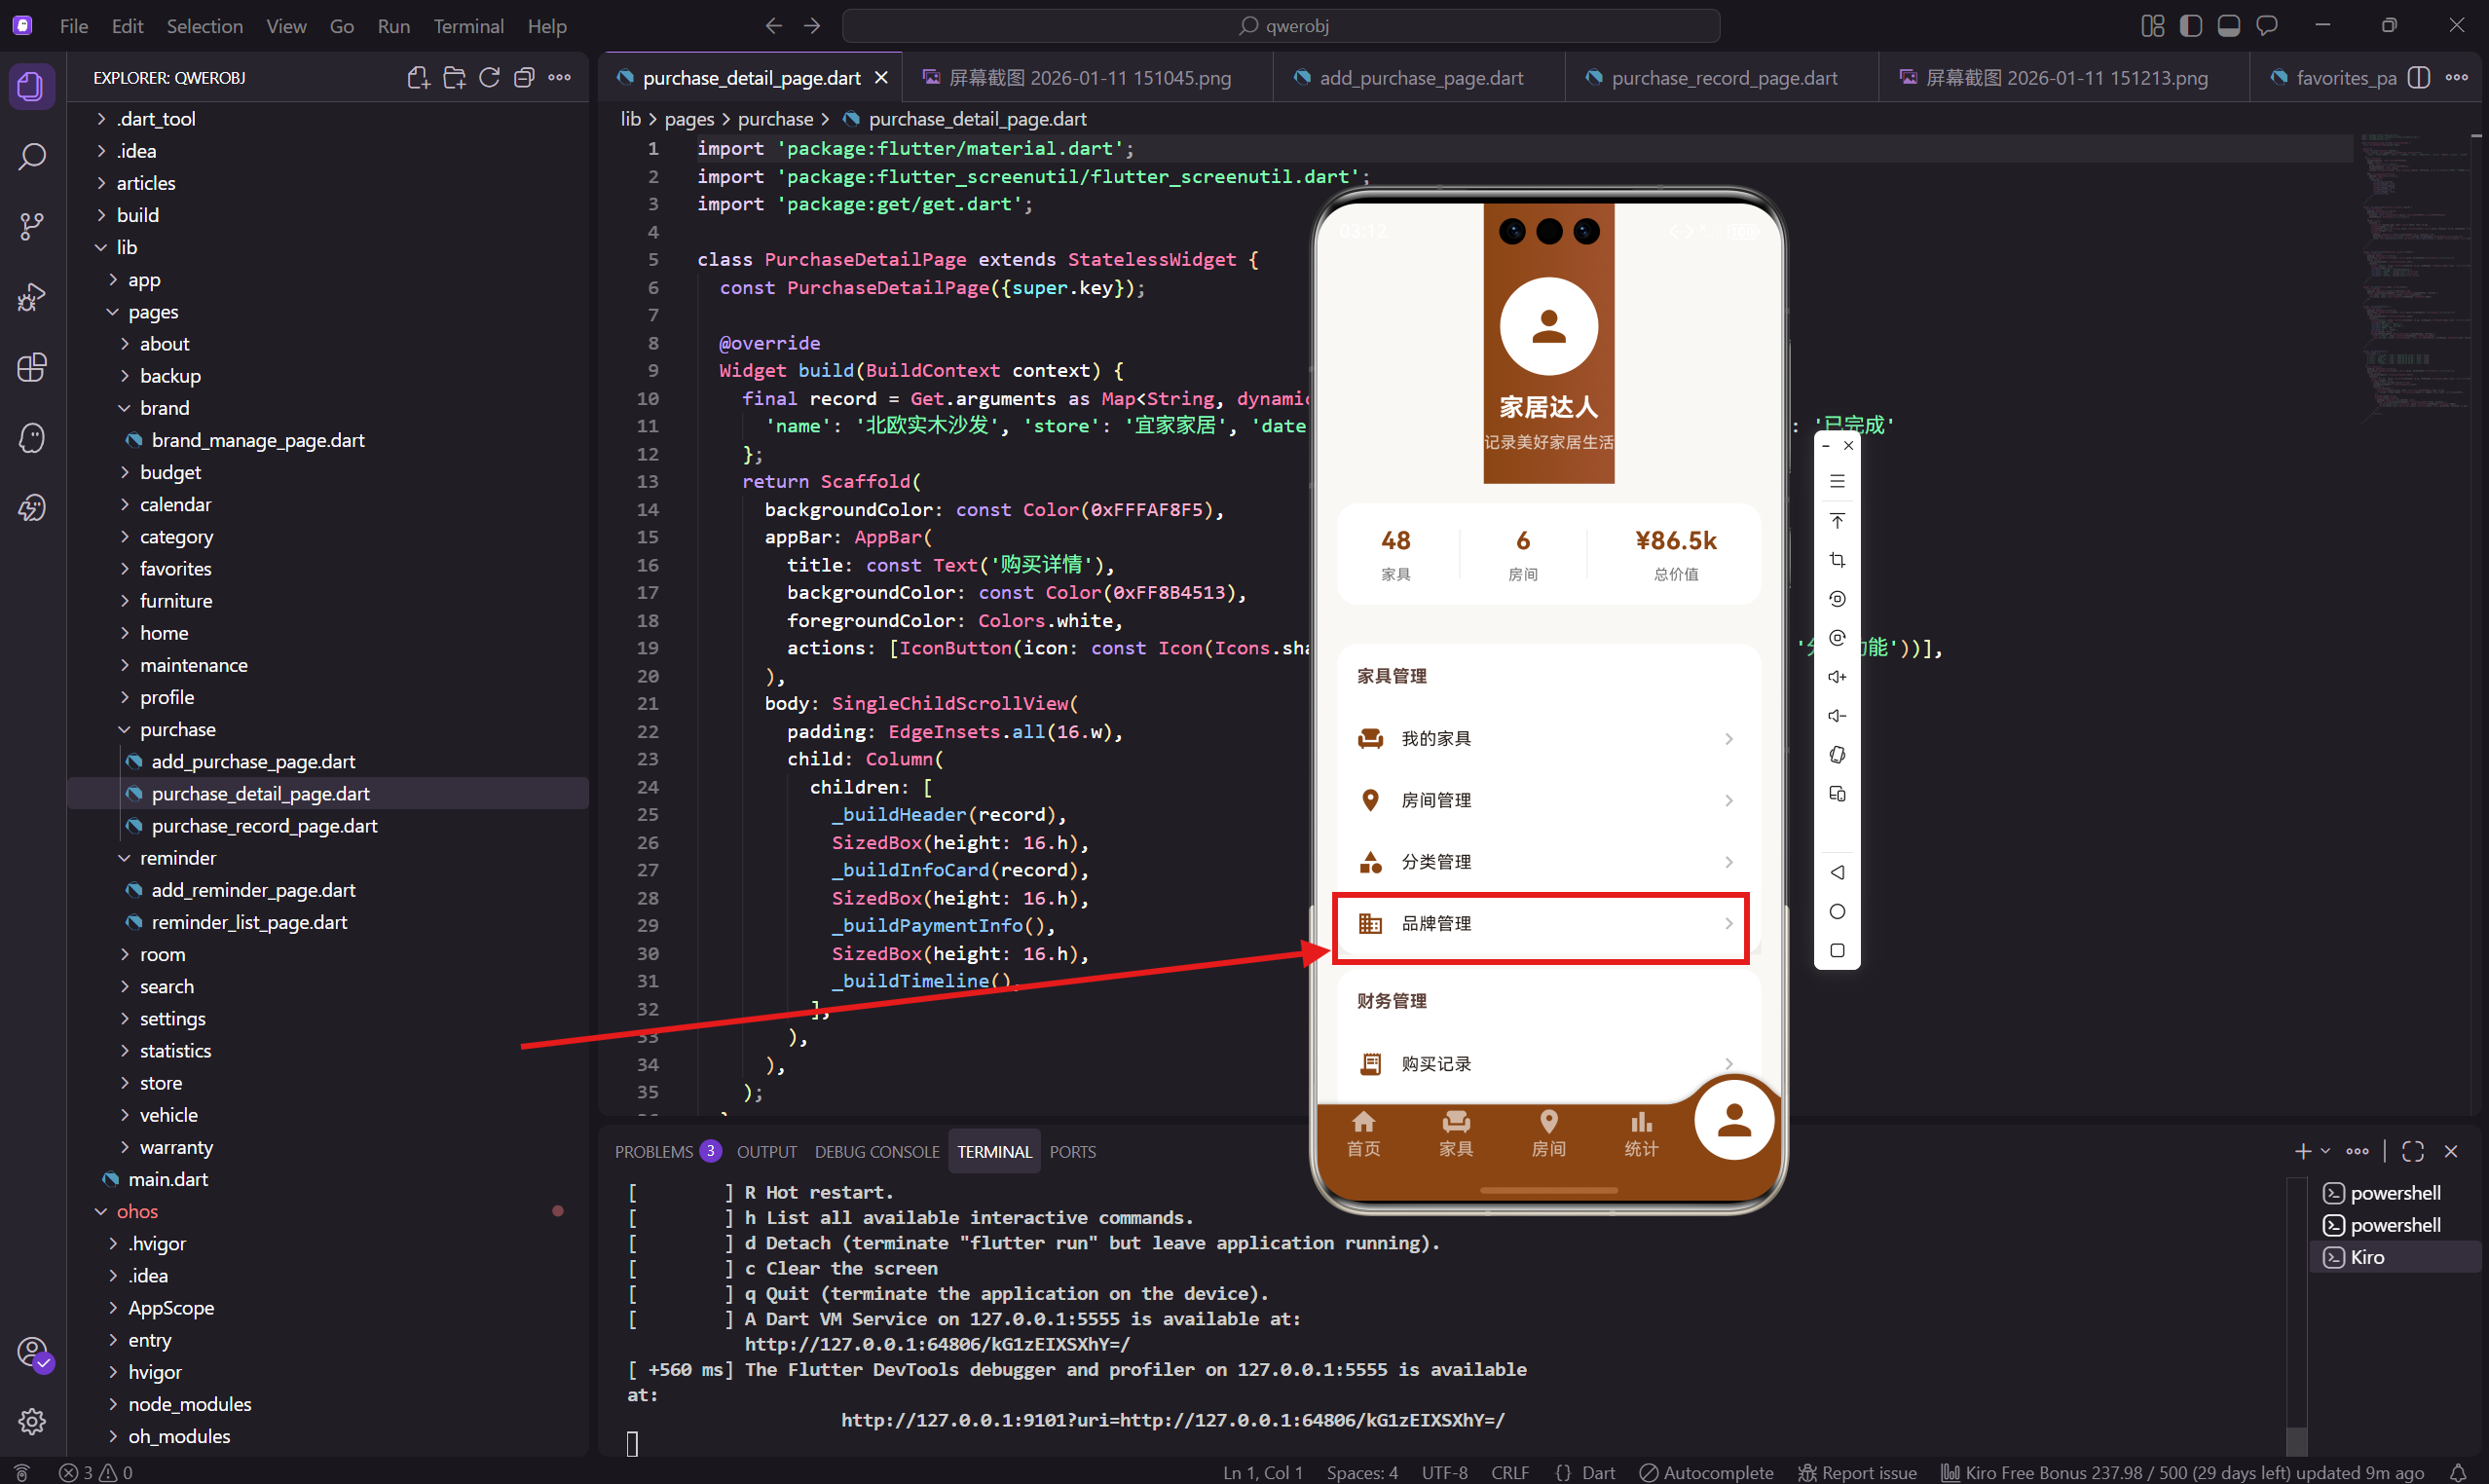This screenshot has height=1484, width=2489.
Task: Switch to purchase_record_page.dart editor tab
Action: click(1722, 78)
